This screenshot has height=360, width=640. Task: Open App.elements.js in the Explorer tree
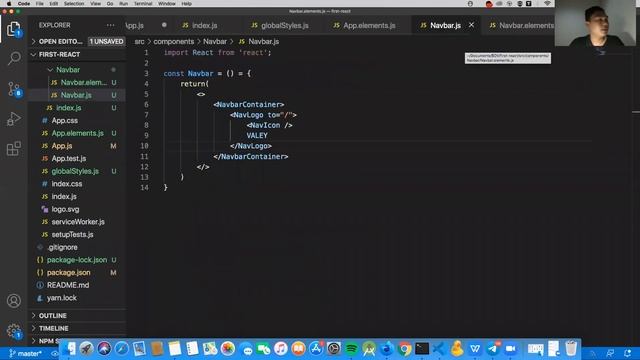tap(77, 133)
